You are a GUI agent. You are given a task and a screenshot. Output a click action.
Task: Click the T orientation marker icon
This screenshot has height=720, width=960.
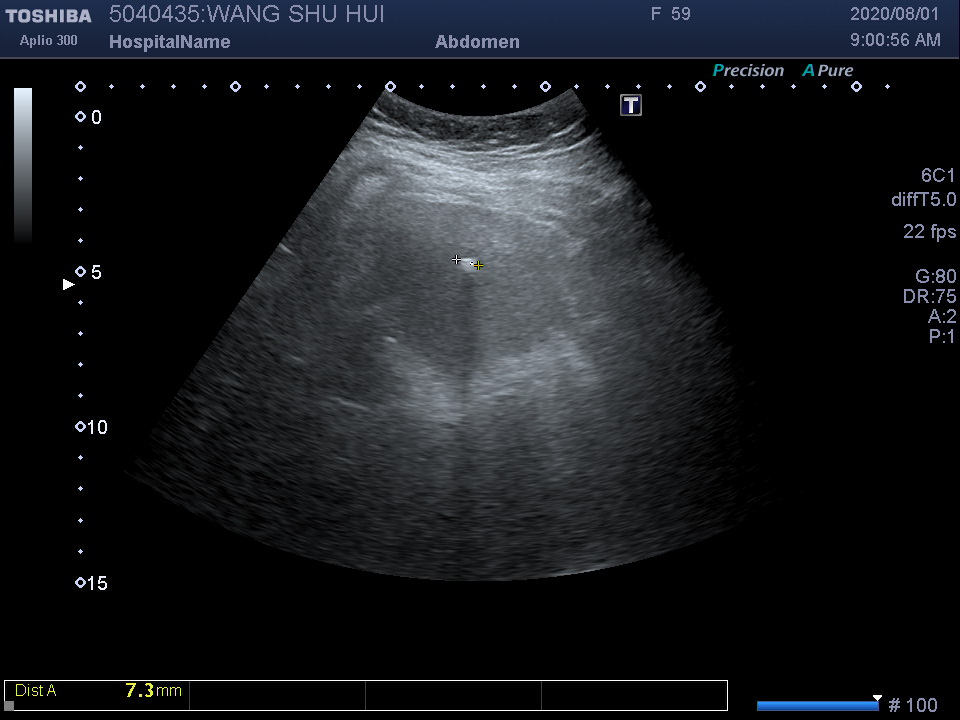[631, 105]
